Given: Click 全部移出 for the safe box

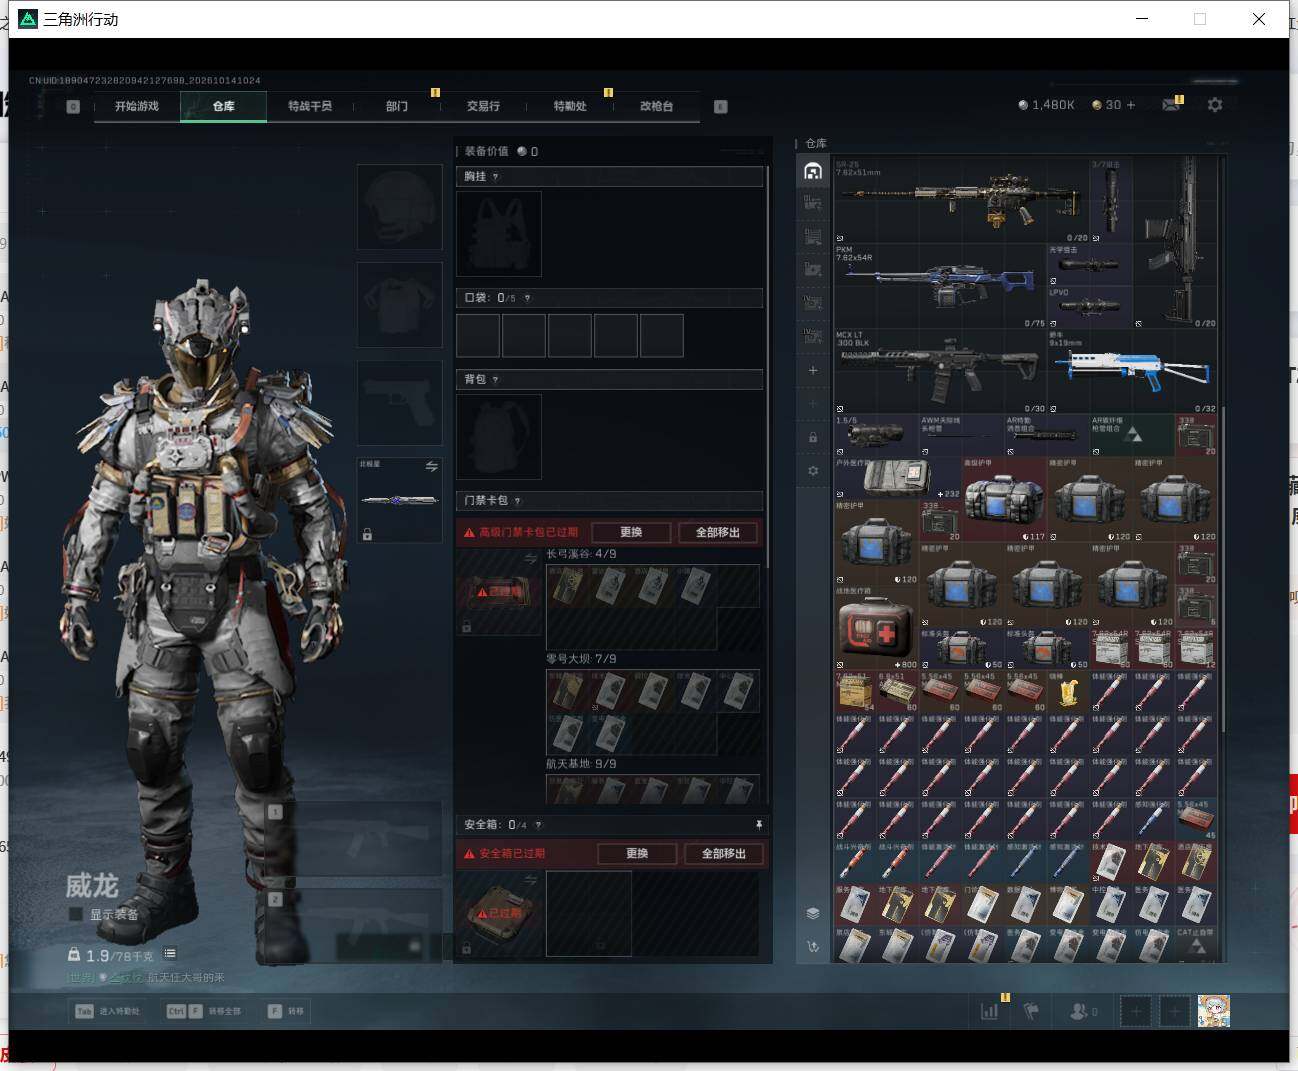Looking at the screenshot, I should (724, 853).
